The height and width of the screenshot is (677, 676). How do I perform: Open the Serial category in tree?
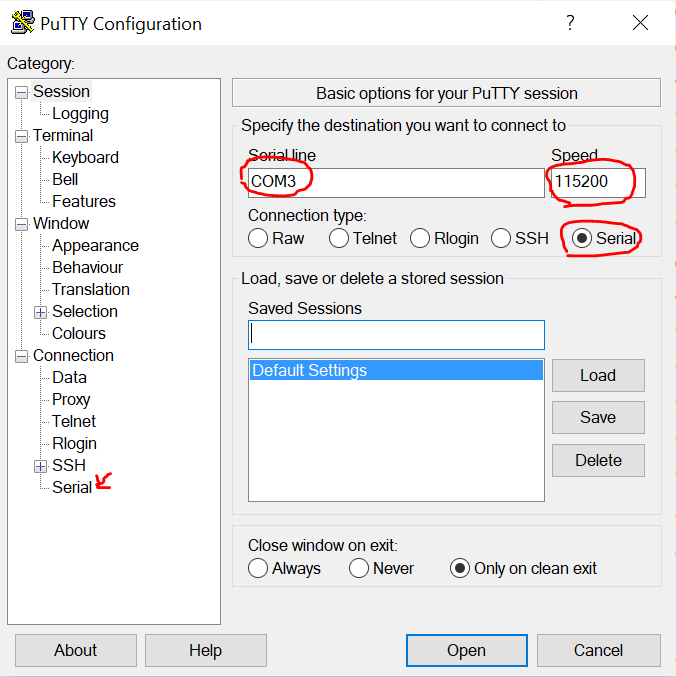(72, 487)
